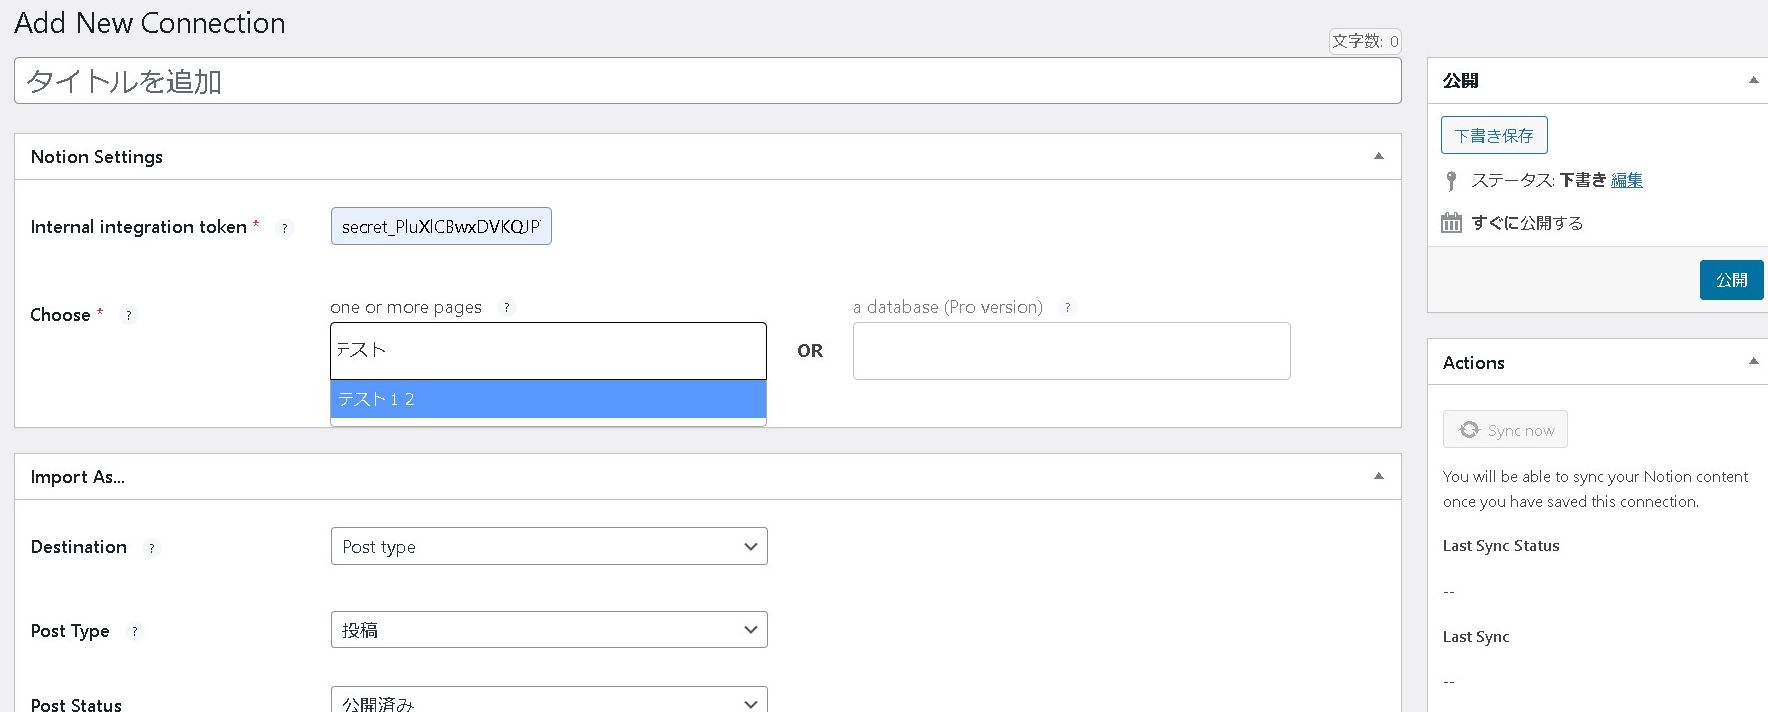Image resolution: width=1768 pixels, height=712 pixels.
Task: Click the blue 公開 publish button
Action: pos(1731,280)
